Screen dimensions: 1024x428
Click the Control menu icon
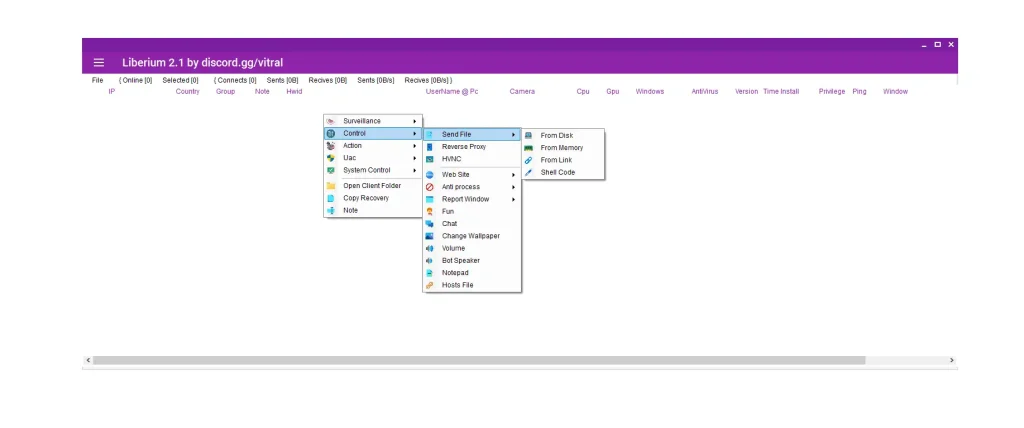[330, 133]
